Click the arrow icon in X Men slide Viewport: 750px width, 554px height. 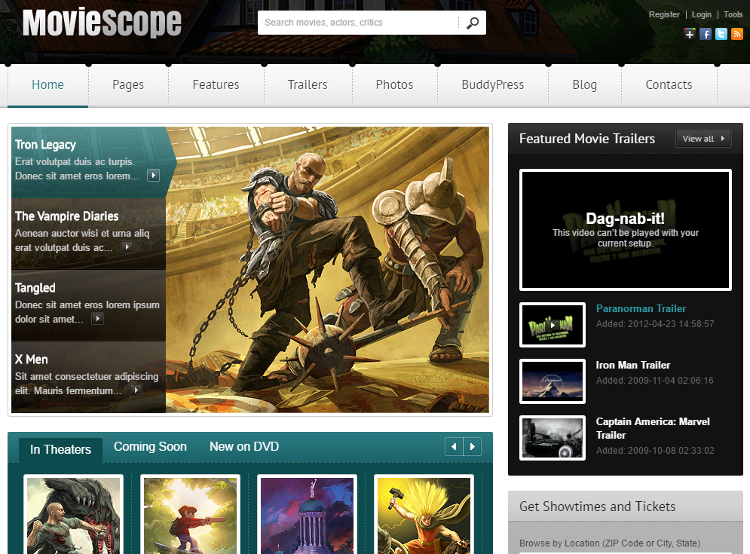(136, 390)
